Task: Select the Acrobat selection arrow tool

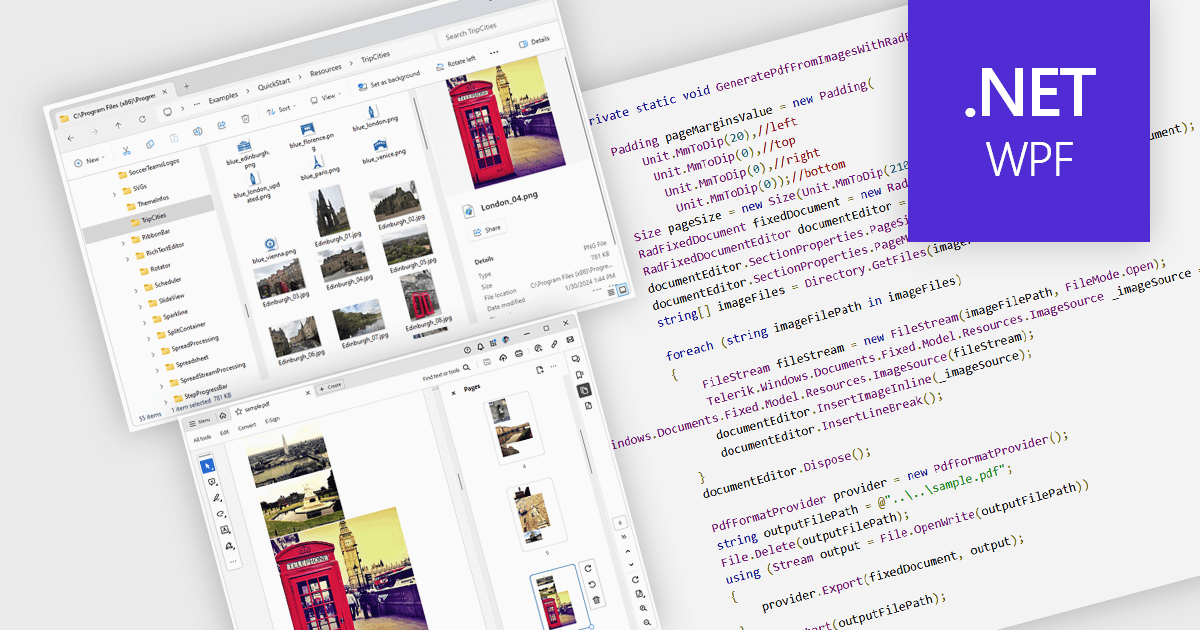Action: click(x=207, y=465)
